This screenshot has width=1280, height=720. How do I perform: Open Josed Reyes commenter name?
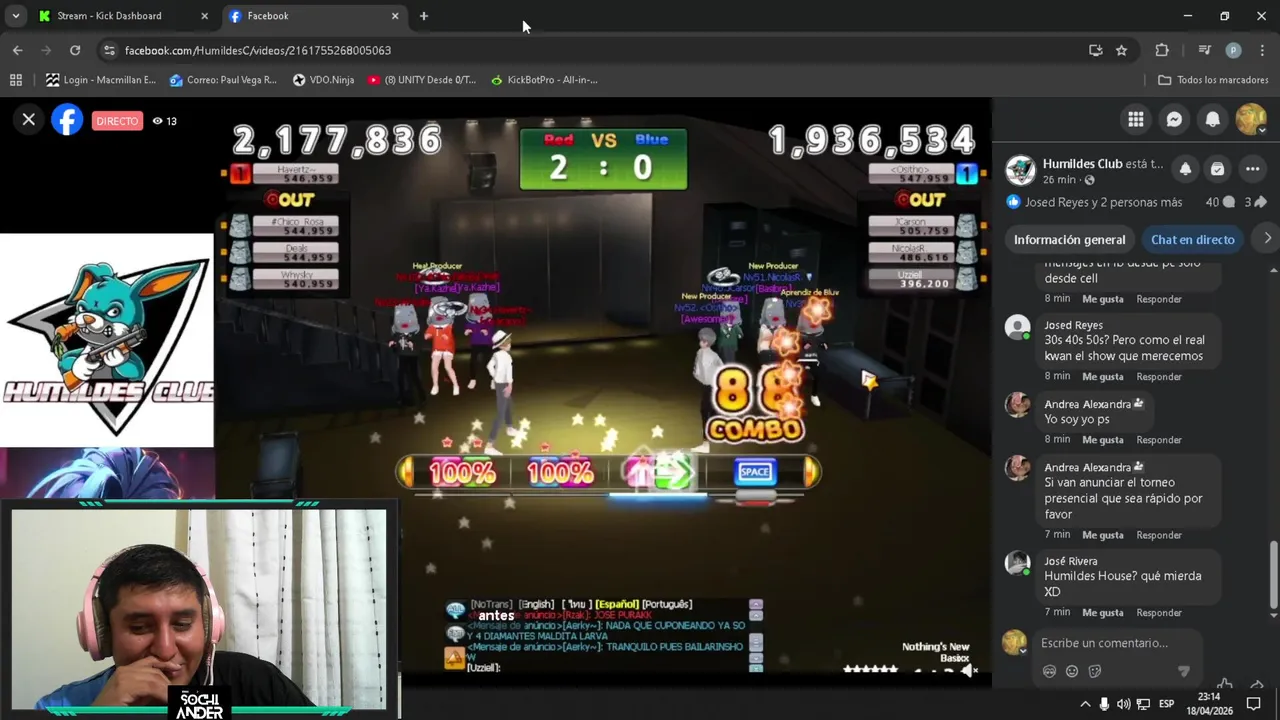coord(1073,325)
